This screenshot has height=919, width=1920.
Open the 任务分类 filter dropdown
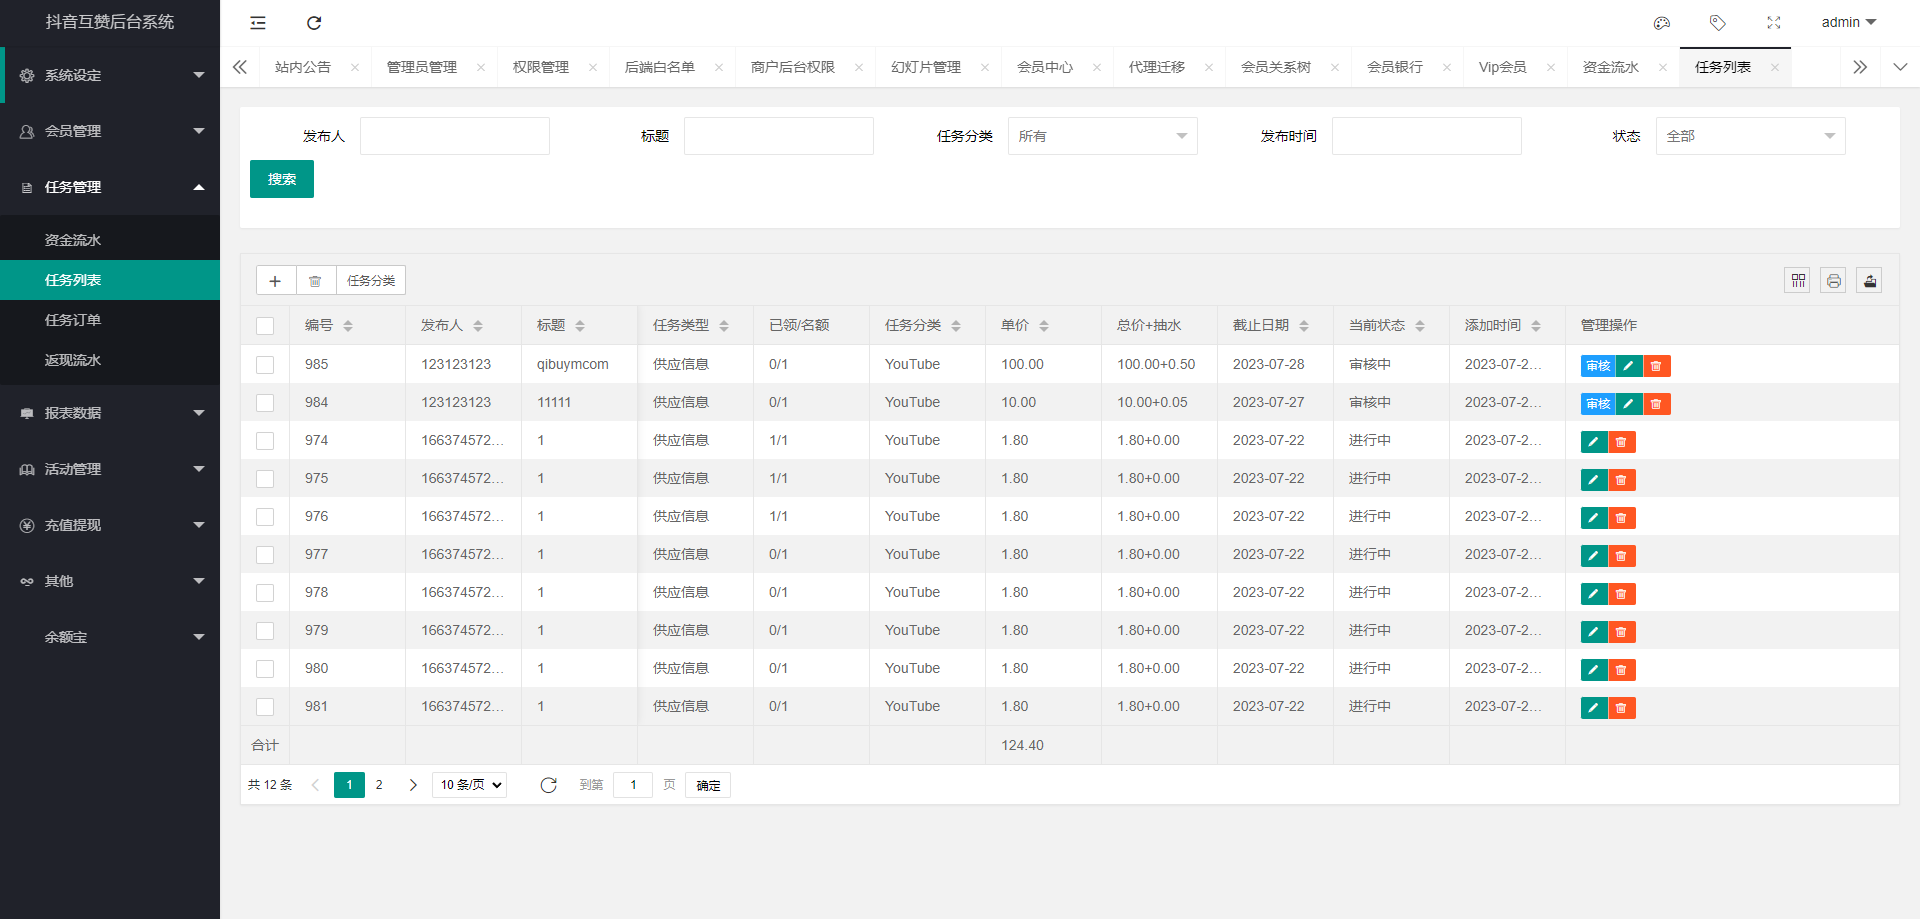[1102, 136]
